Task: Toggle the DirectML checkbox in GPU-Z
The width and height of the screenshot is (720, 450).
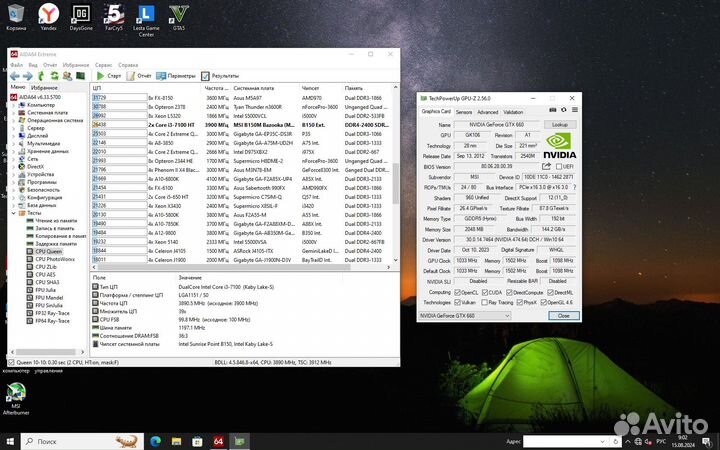Action: click(550, 292)
